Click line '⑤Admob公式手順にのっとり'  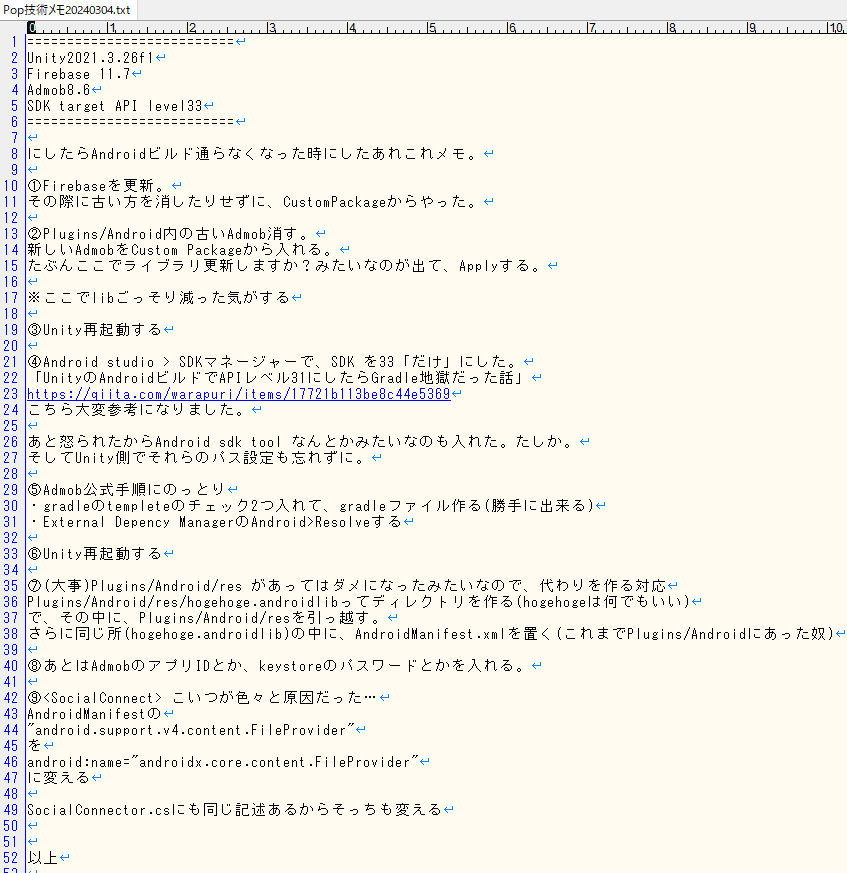click(x=126, y=489)
